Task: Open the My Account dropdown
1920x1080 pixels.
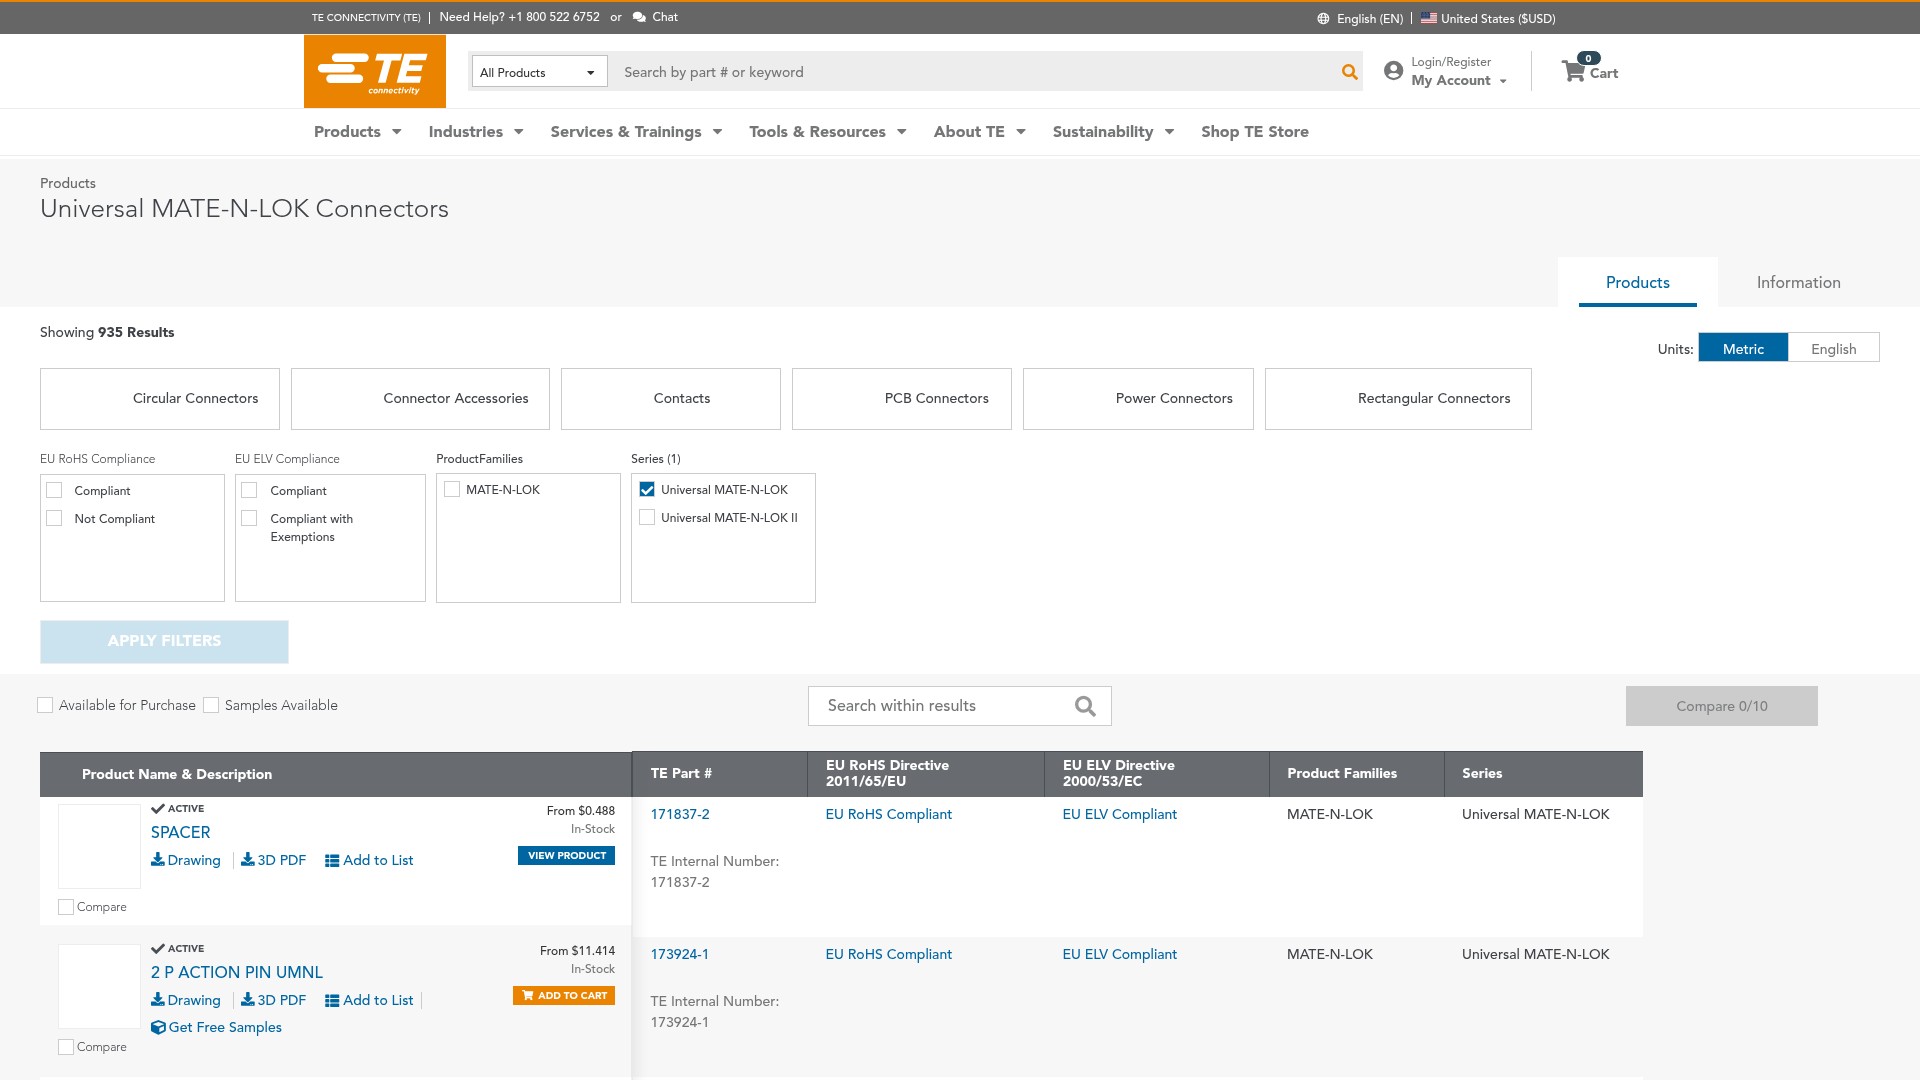Action: click(x=1459, y=80)
